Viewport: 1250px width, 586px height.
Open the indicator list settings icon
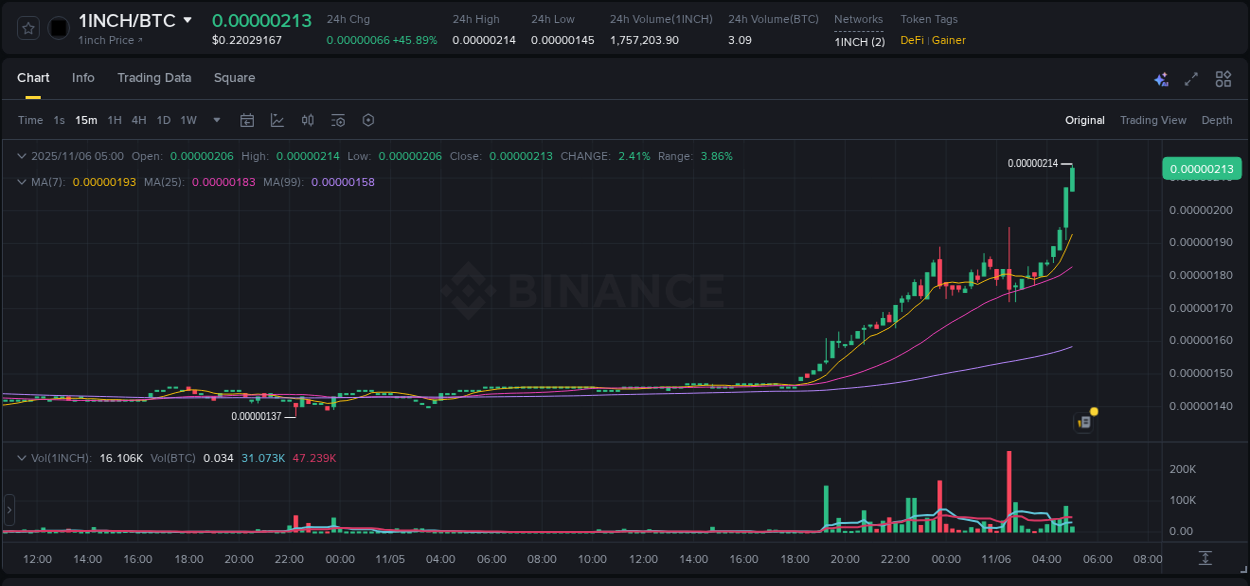coord(338,120)
